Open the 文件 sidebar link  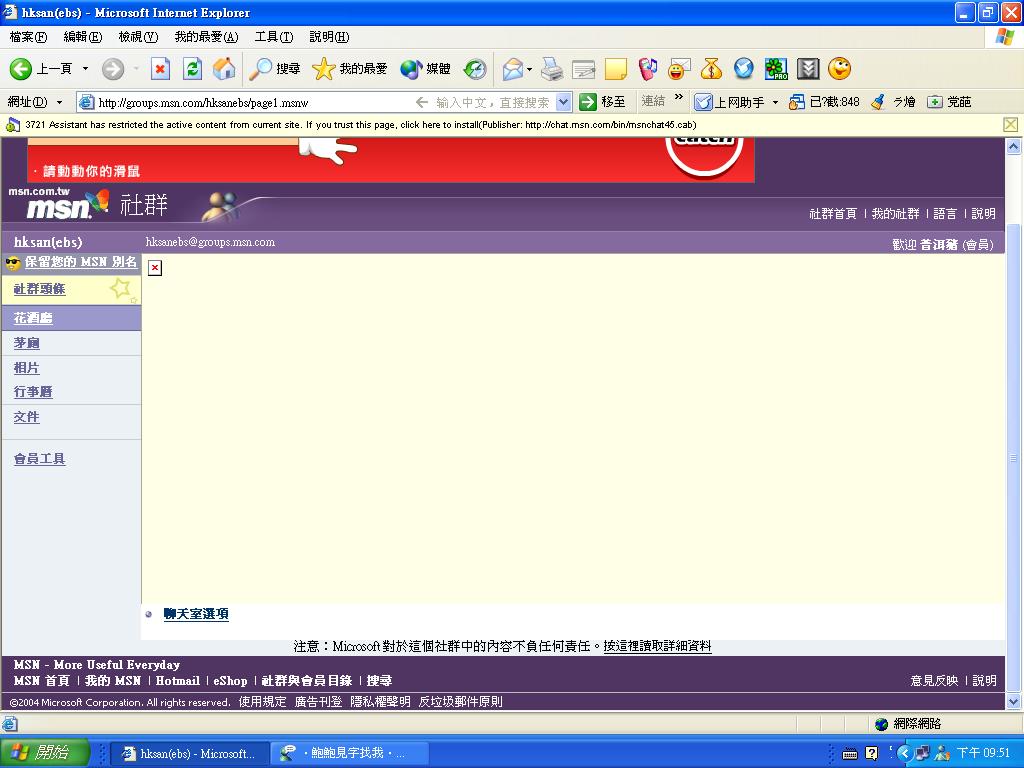(x=26, y=417)
